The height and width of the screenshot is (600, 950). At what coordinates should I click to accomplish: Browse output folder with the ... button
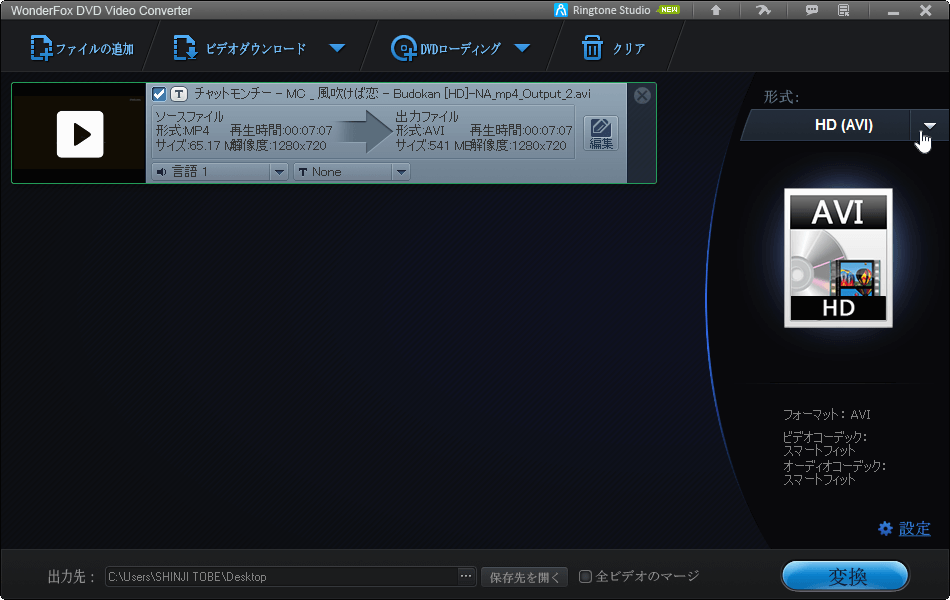tap(466, 576)
